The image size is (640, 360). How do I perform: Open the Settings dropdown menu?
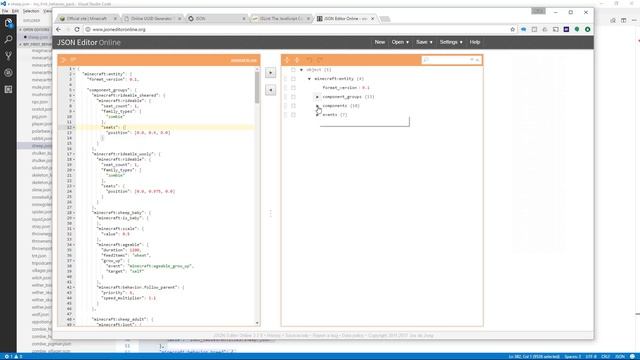pos(451,42)
